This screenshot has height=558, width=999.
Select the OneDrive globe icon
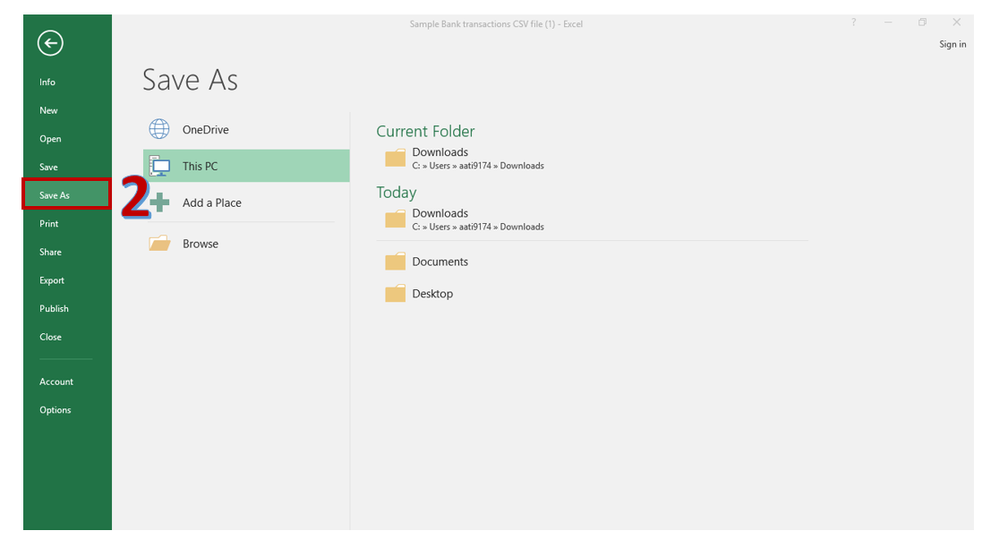159,130
